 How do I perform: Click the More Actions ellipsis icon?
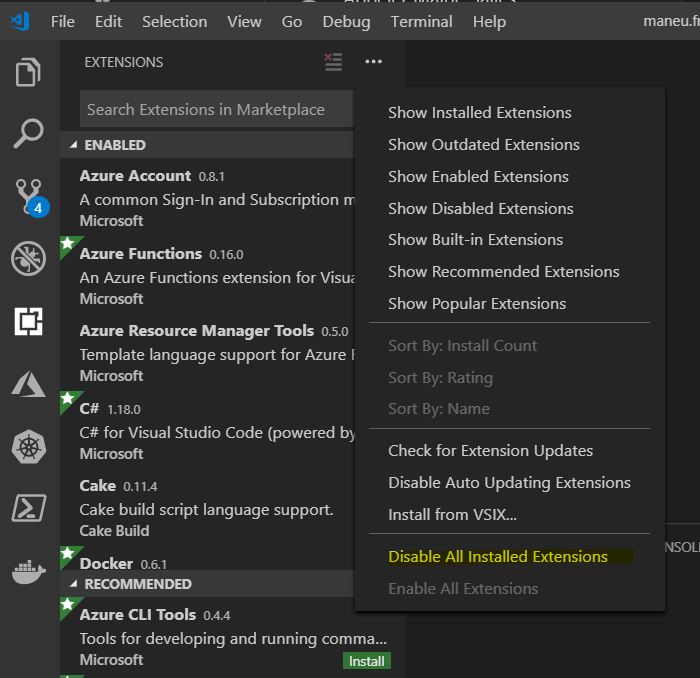click(373, 62)
